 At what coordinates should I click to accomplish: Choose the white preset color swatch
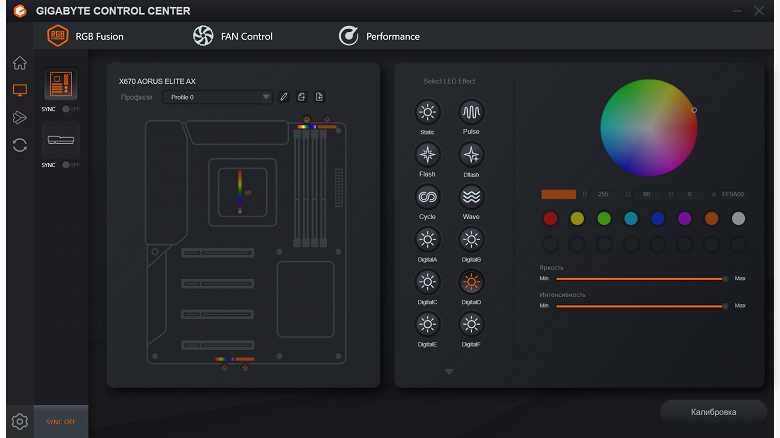[x=738, y=218]
